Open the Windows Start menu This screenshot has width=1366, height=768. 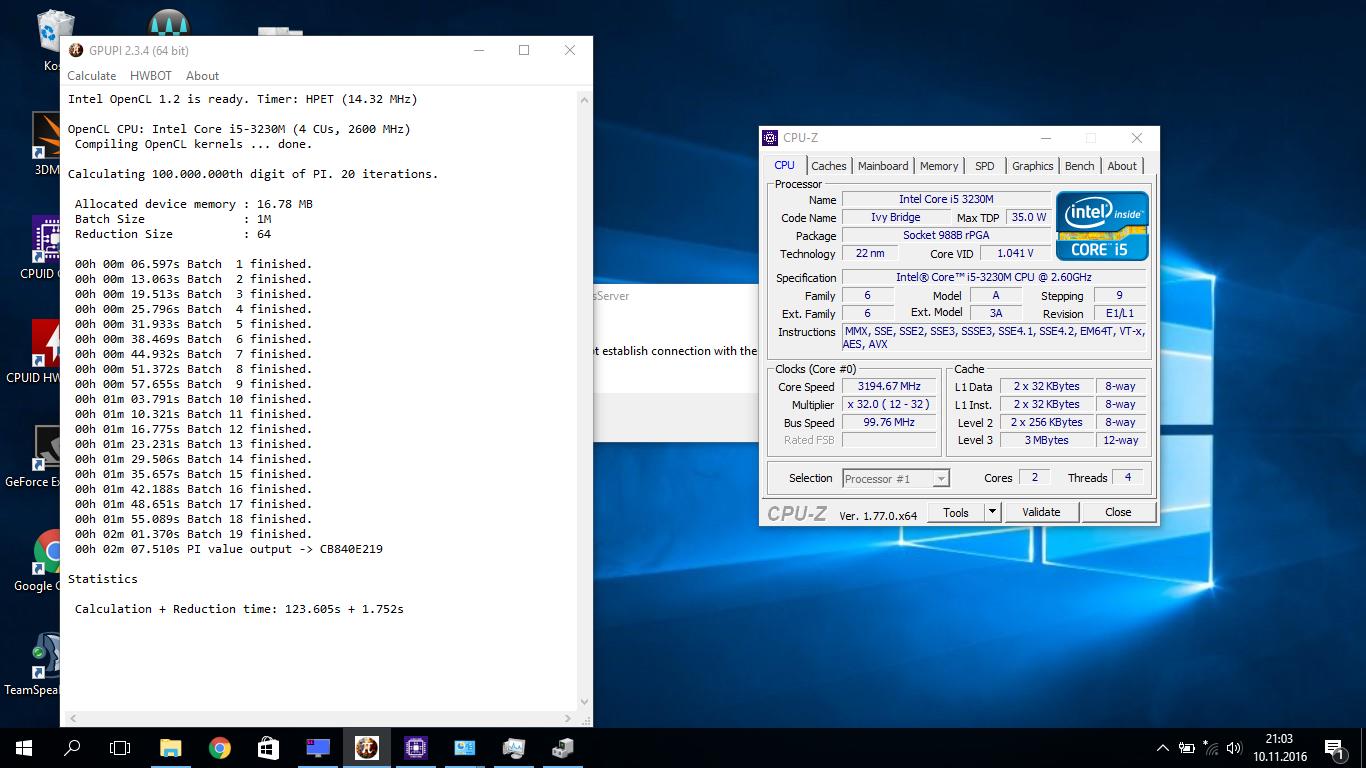[x=24, y=747]
